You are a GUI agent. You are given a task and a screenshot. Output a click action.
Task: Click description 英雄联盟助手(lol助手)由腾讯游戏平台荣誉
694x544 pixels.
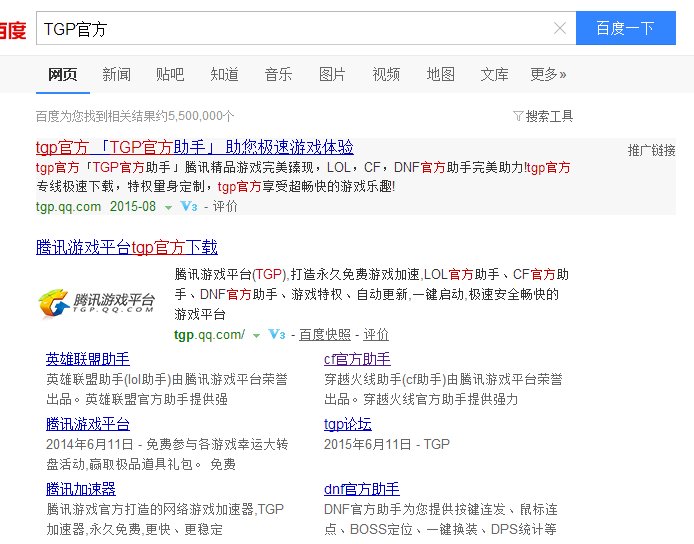[167, 379]
